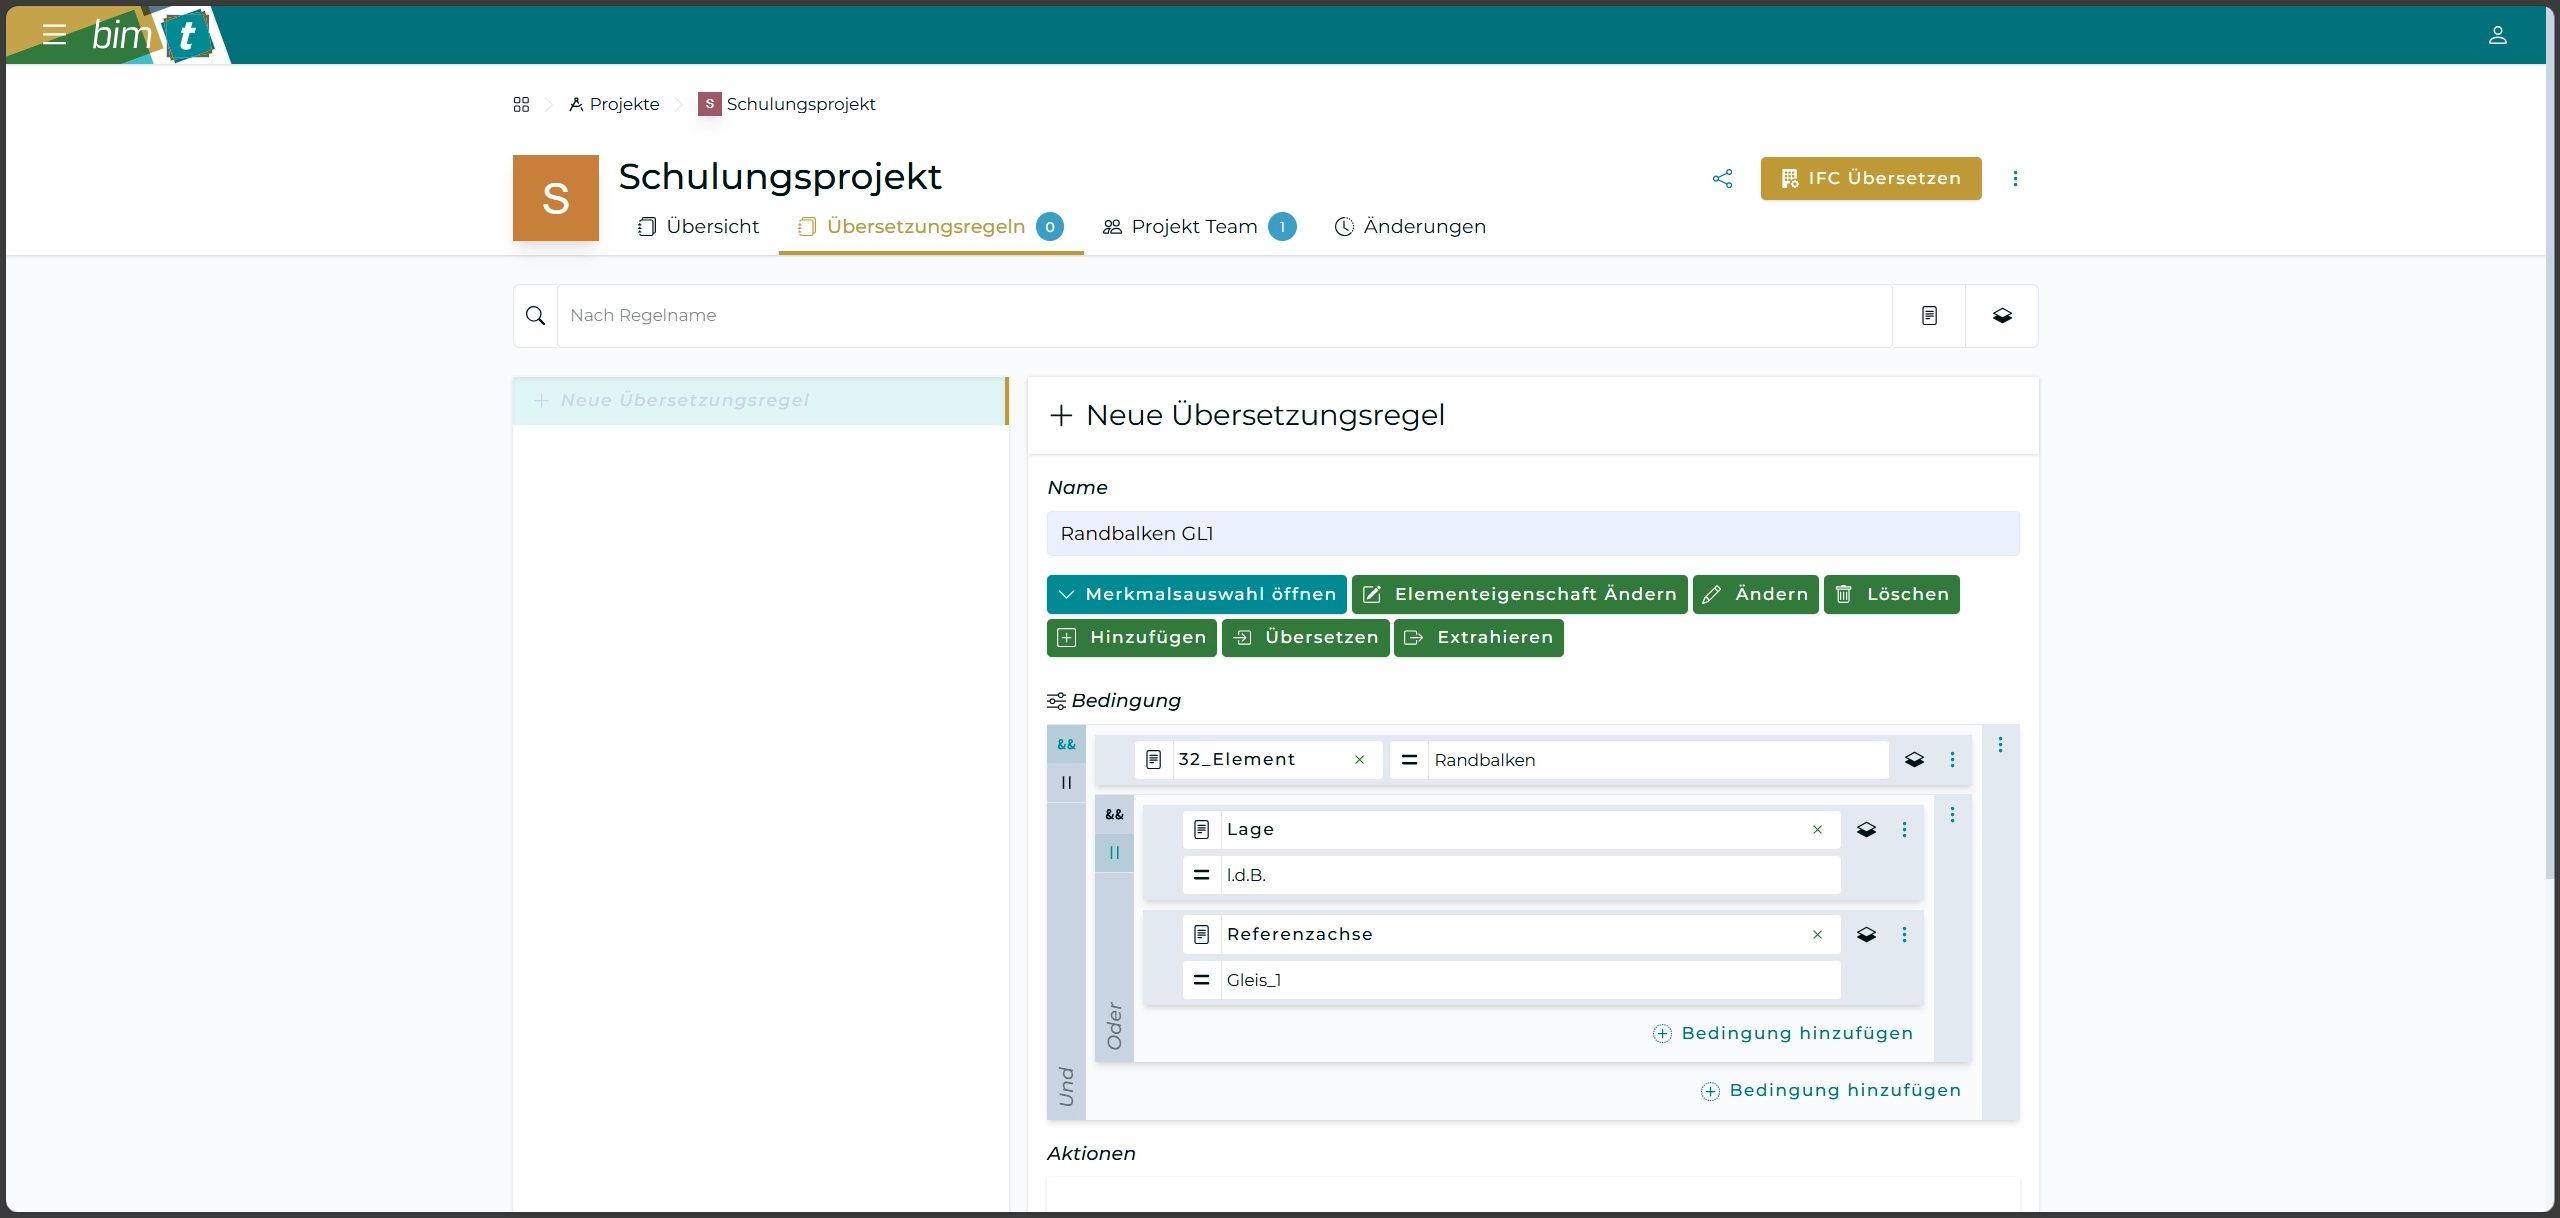Open the user account icon

tap(2497, 35)
